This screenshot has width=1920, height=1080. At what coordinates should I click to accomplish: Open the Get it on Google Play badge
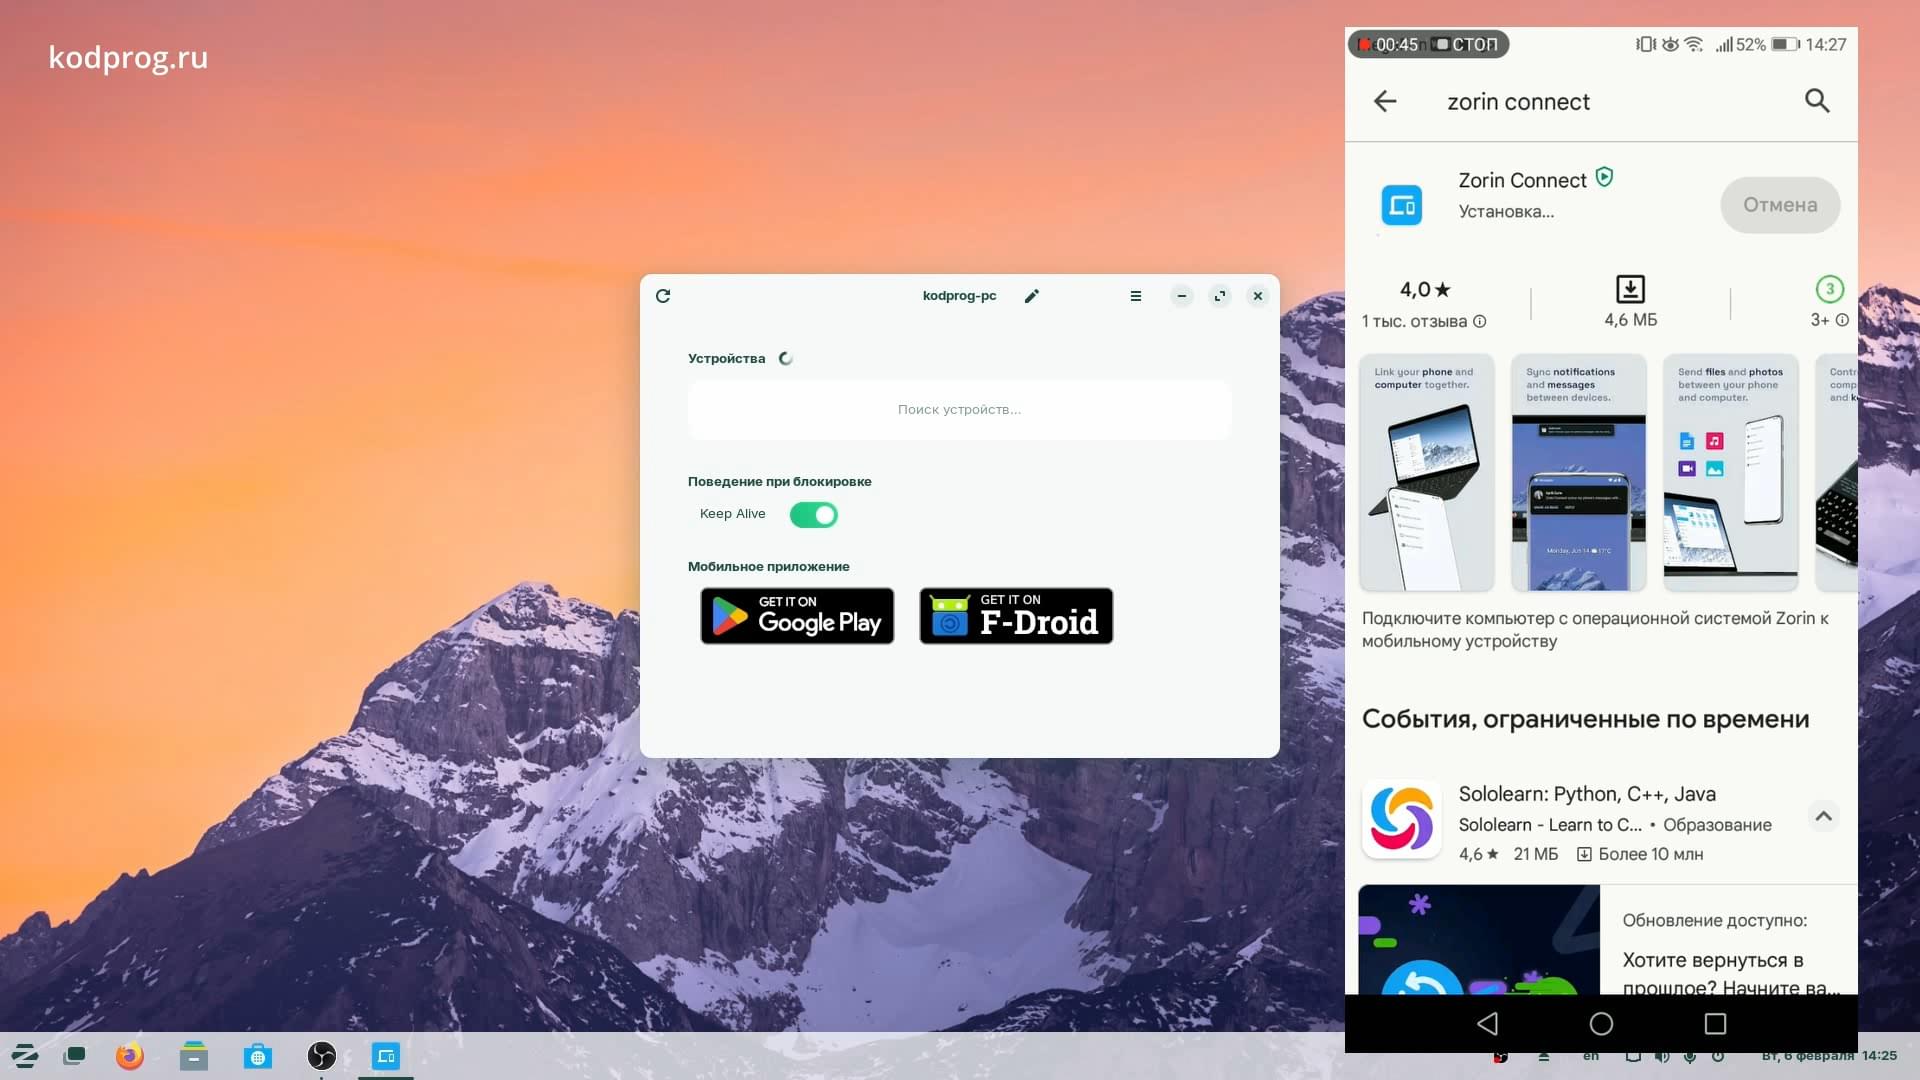(797, 616)
